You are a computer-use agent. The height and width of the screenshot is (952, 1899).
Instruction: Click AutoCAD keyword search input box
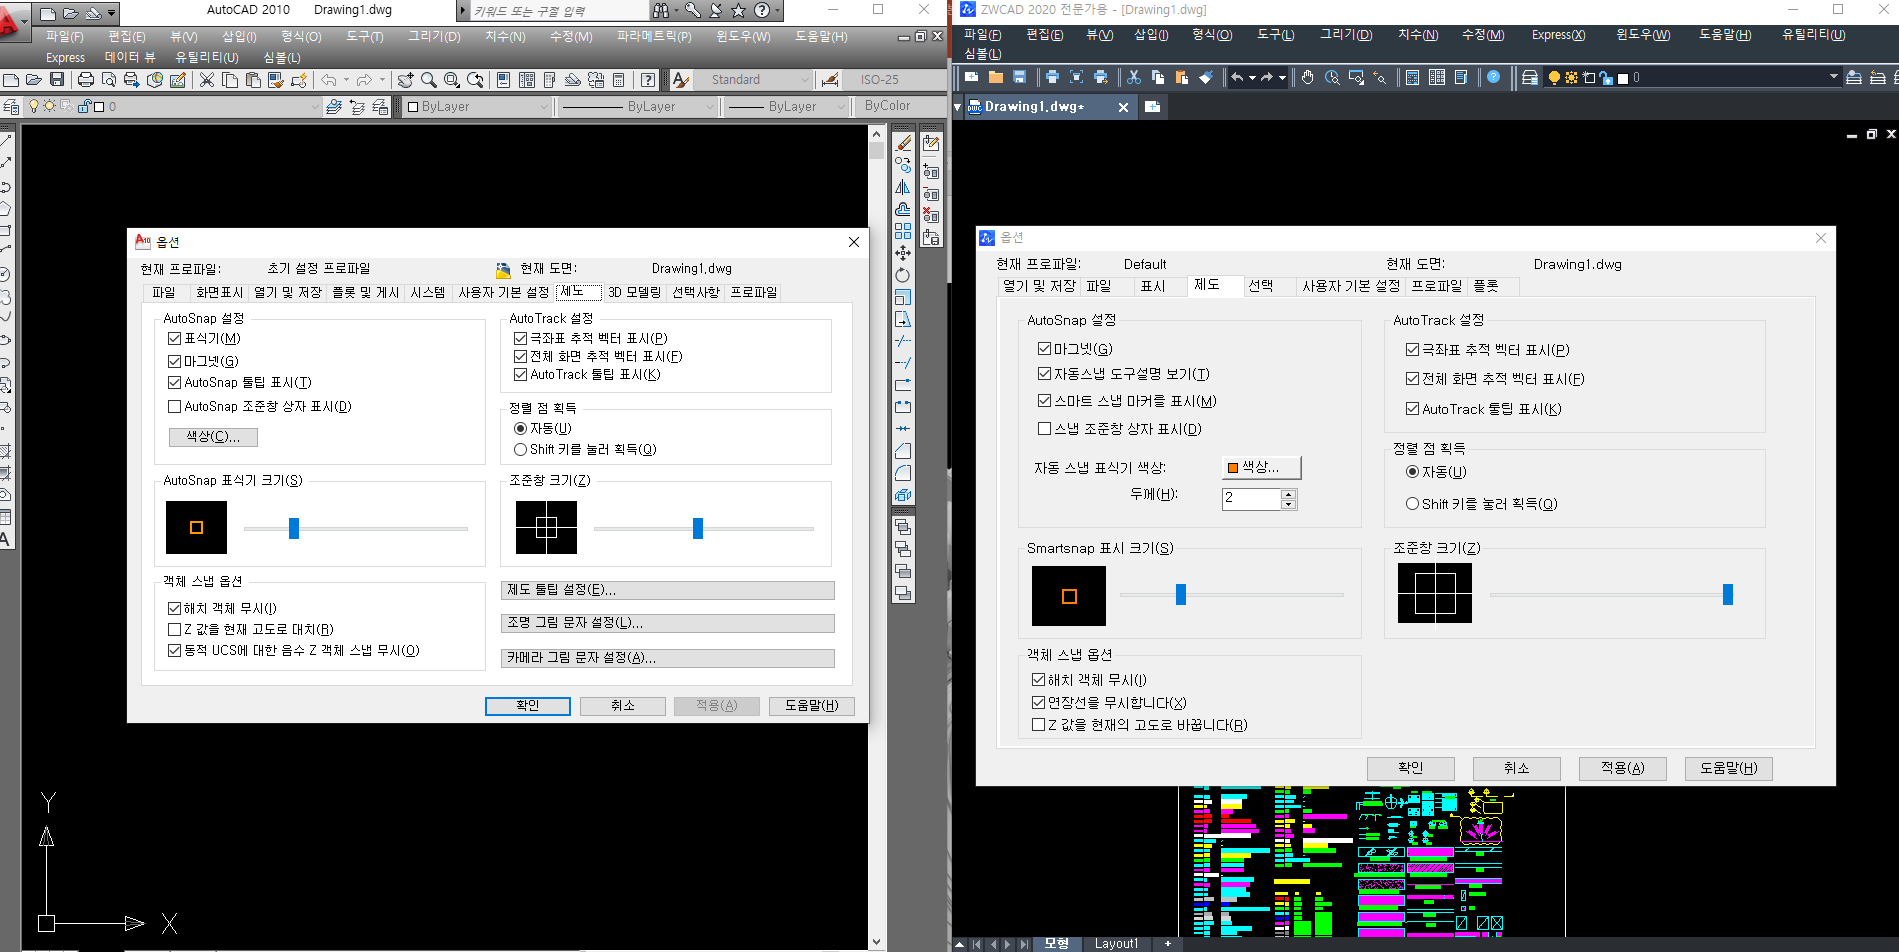(x=558, y=11)
